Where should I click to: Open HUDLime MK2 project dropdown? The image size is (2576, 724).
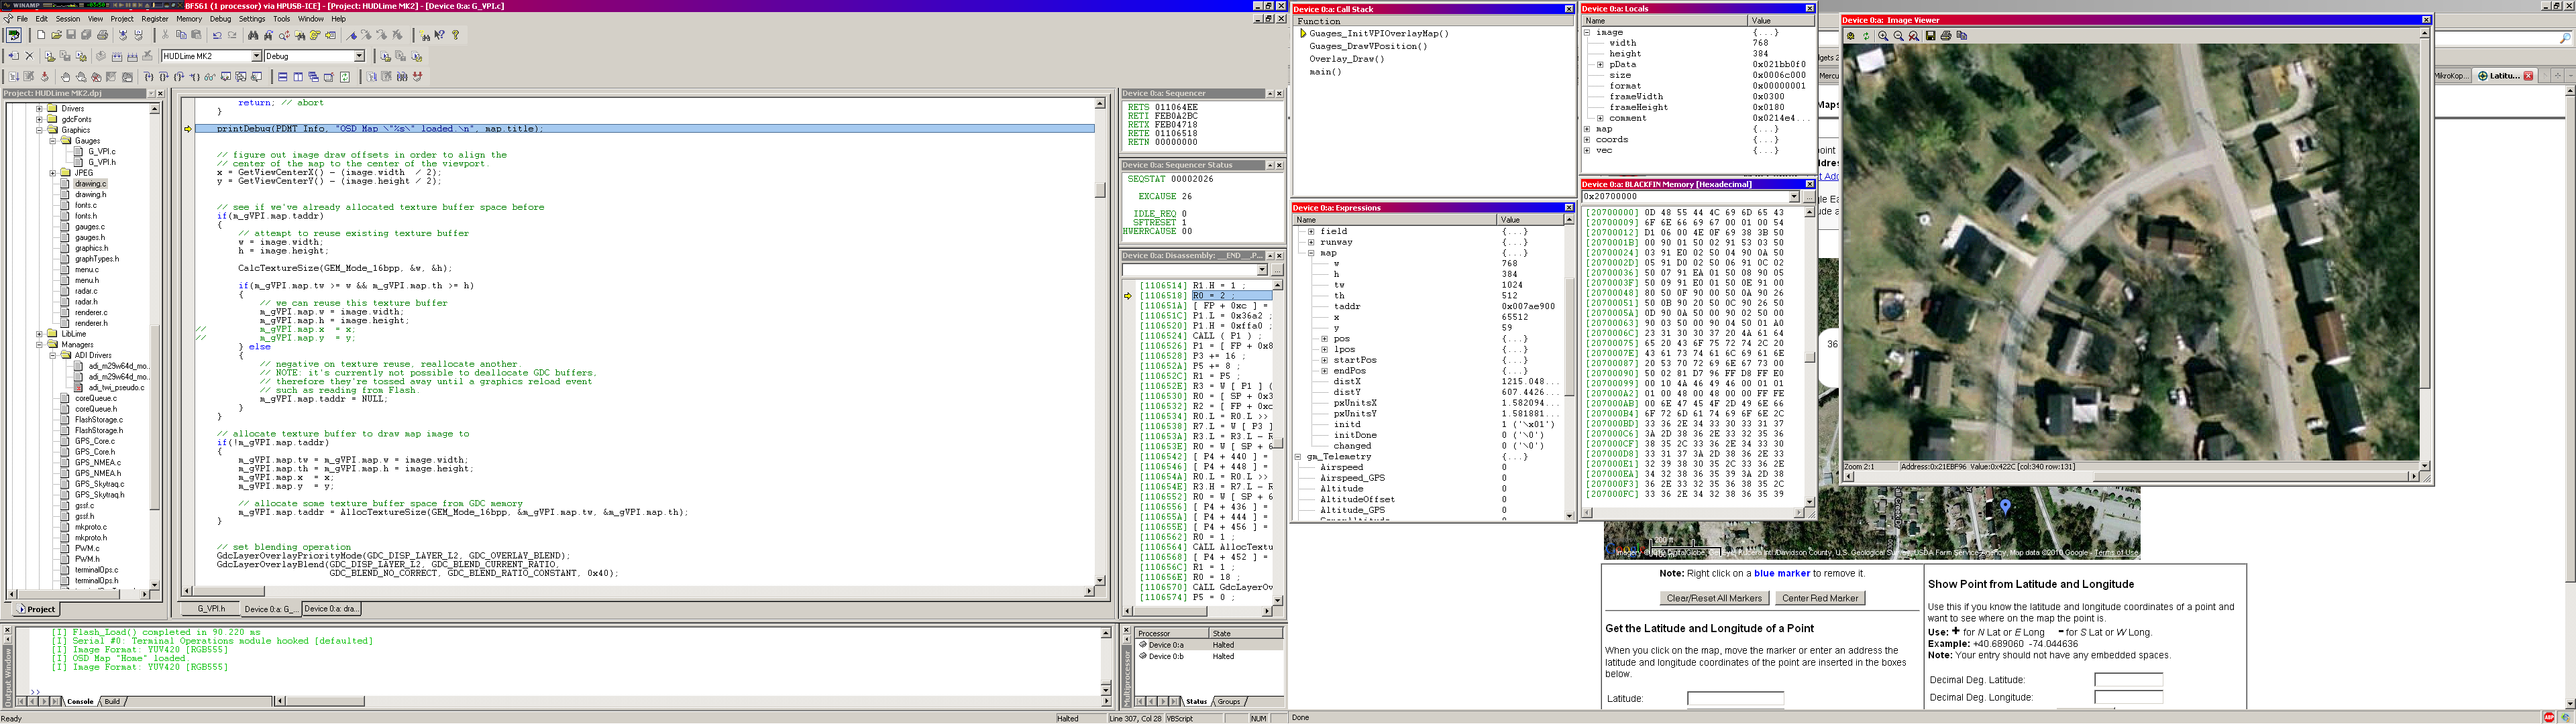[x=256, y=56]
